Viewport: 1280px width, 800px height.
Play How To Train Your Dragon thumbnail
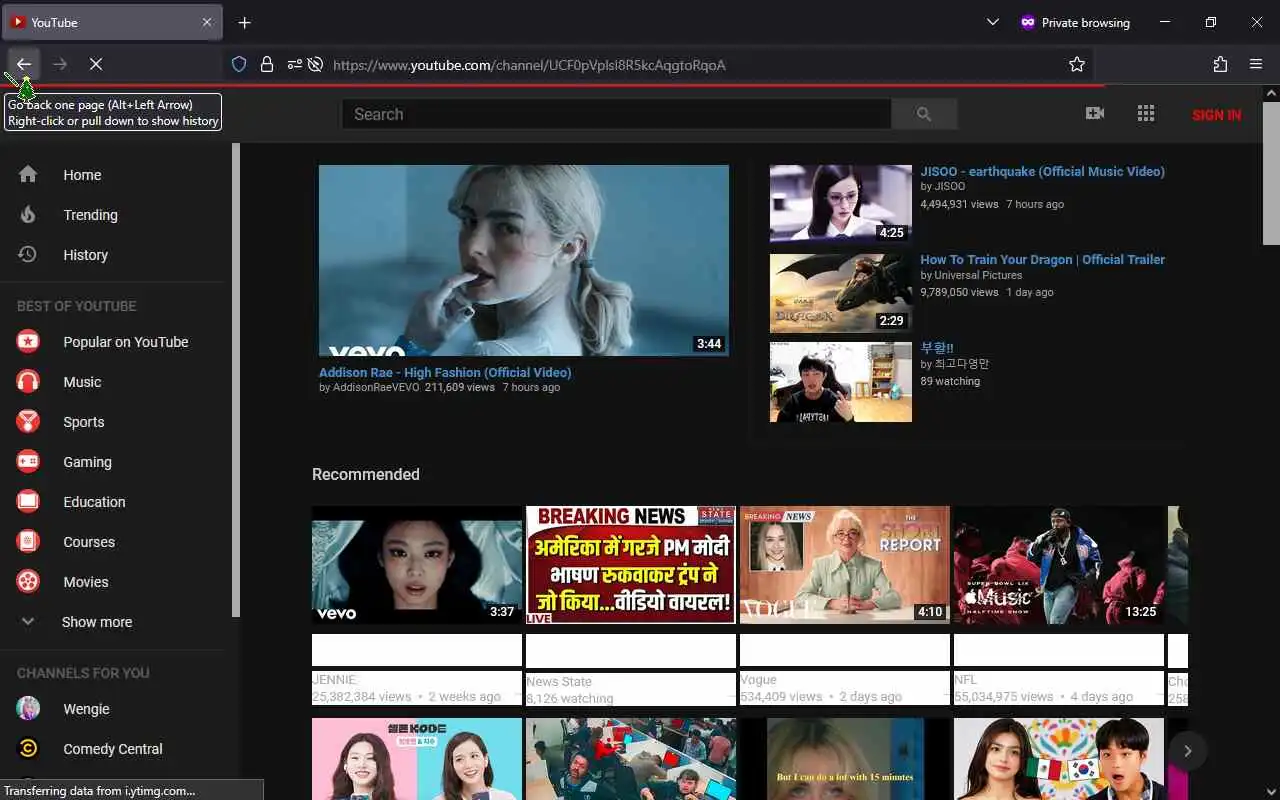pos(841,292)
